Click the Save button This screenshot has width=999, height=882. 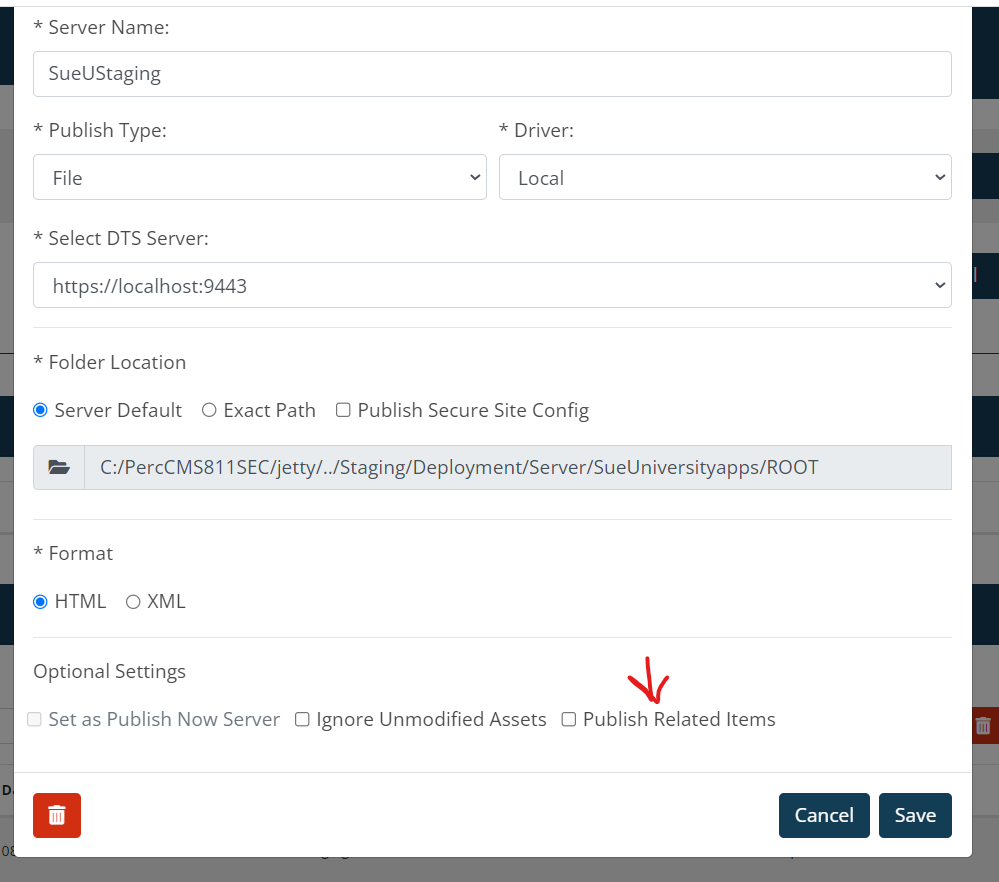coord(915,815)
